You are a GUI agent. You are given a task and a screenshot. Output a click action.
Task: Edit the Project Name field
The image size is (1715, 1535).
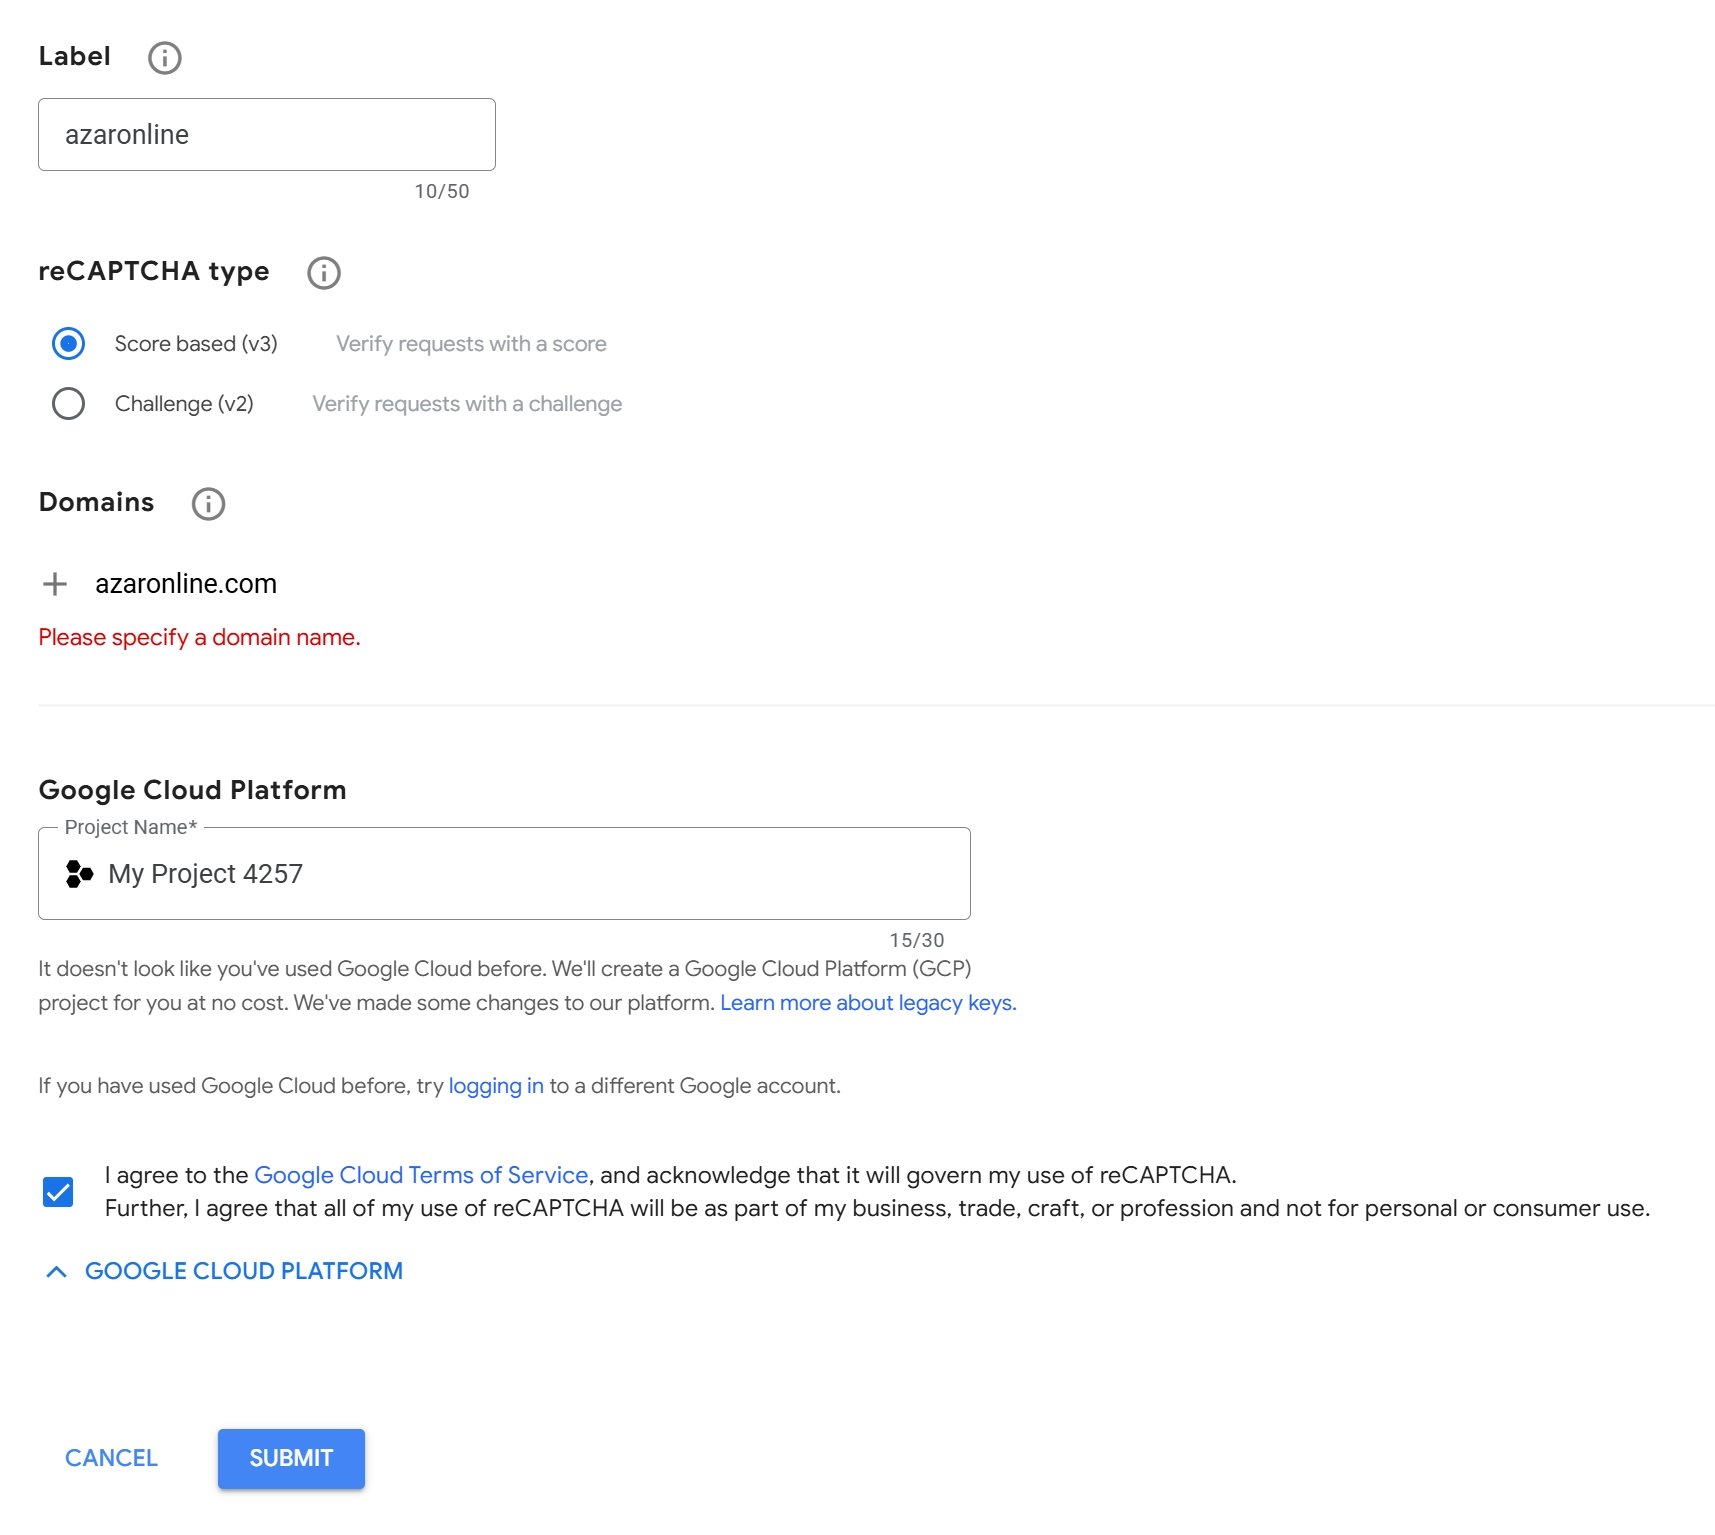point(520,874)
